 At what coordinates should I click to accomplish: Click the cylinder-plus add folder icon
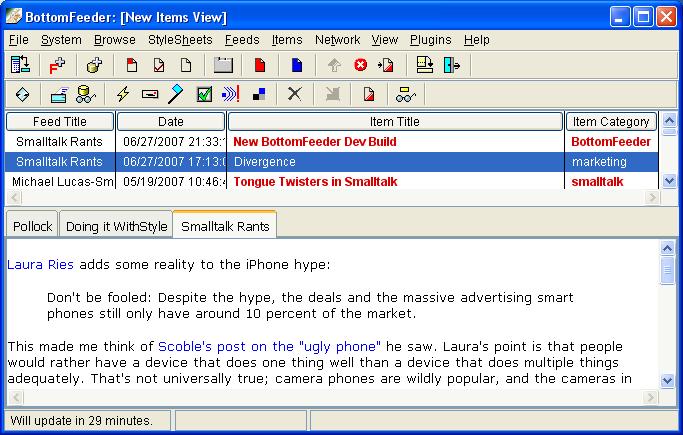pyautogui.click(x=94, y=65)
